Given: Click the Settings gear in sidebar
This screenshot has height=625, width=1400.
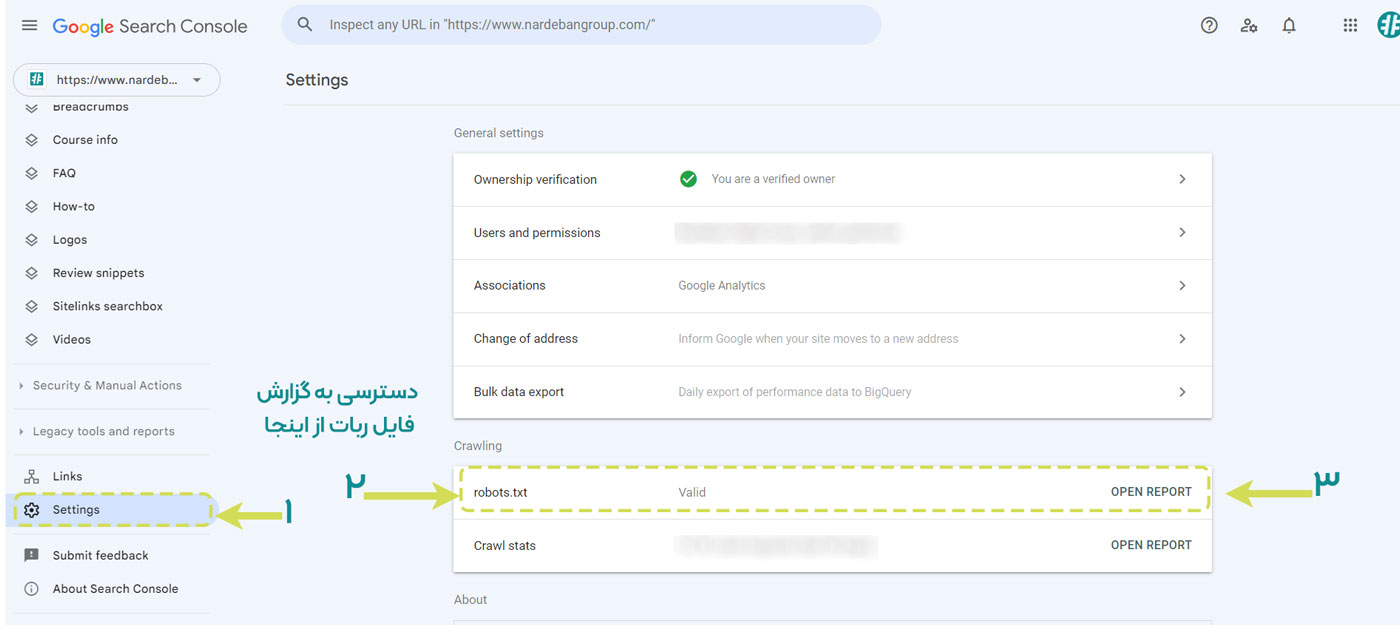Looking at the screenshot, I should [32, 510].
